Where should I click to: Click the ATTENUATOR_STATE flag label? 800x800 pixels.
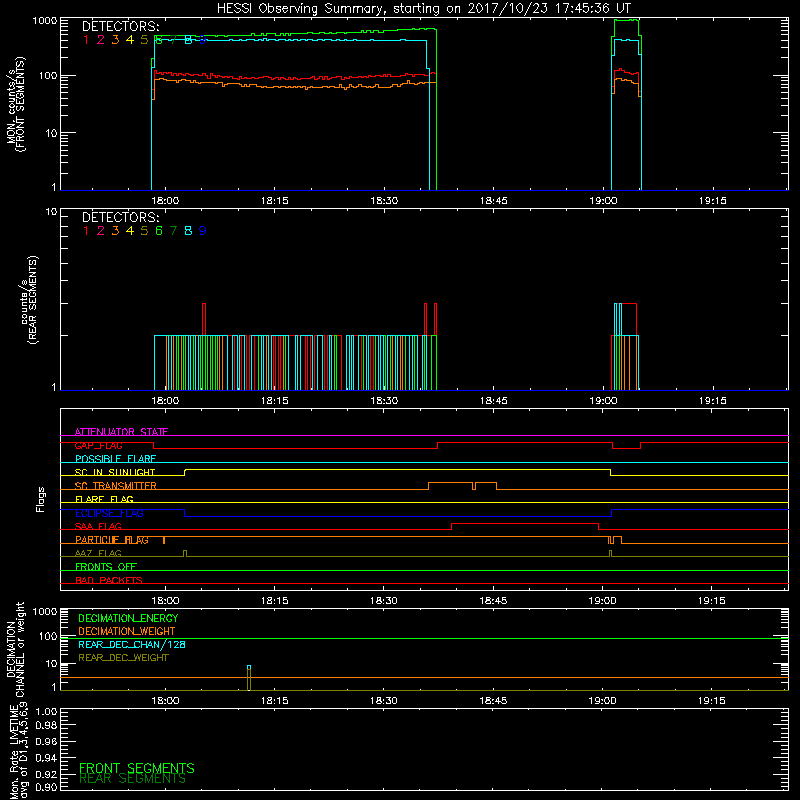(121, 432)
